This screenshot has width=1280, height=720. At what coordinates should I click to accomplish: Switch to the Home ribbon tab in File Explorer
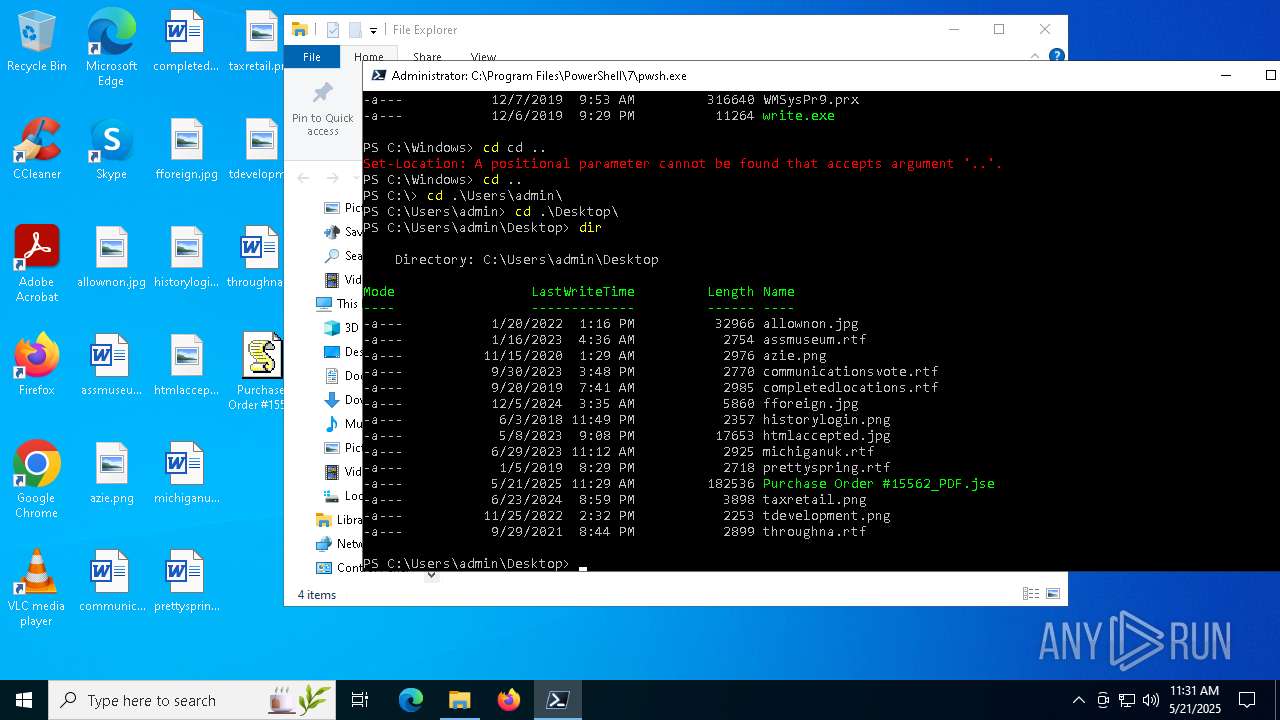368,57
